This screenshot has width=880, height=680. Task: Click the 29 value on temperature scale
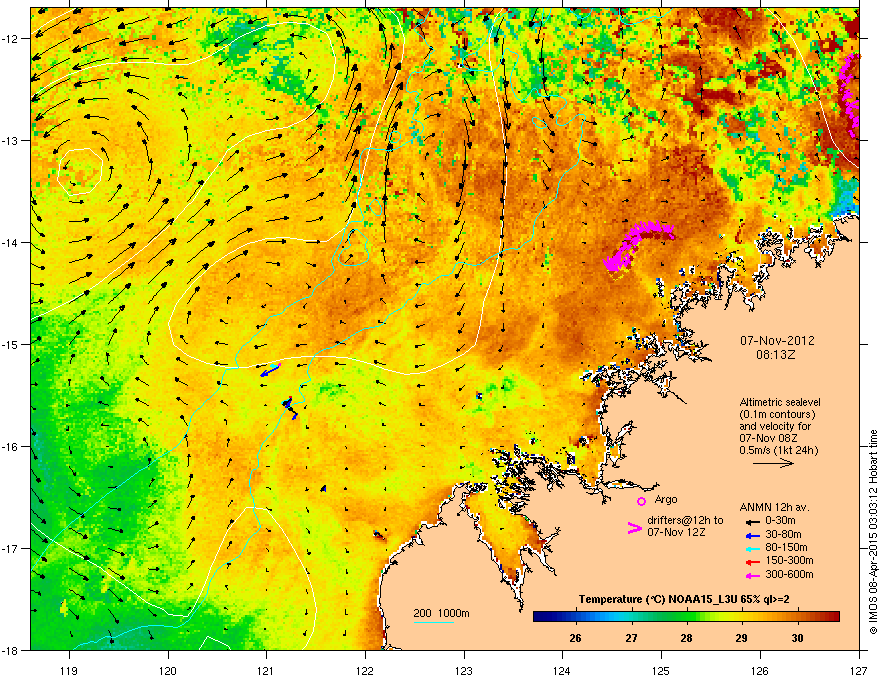pyautogui.click(x=741, y=638)
